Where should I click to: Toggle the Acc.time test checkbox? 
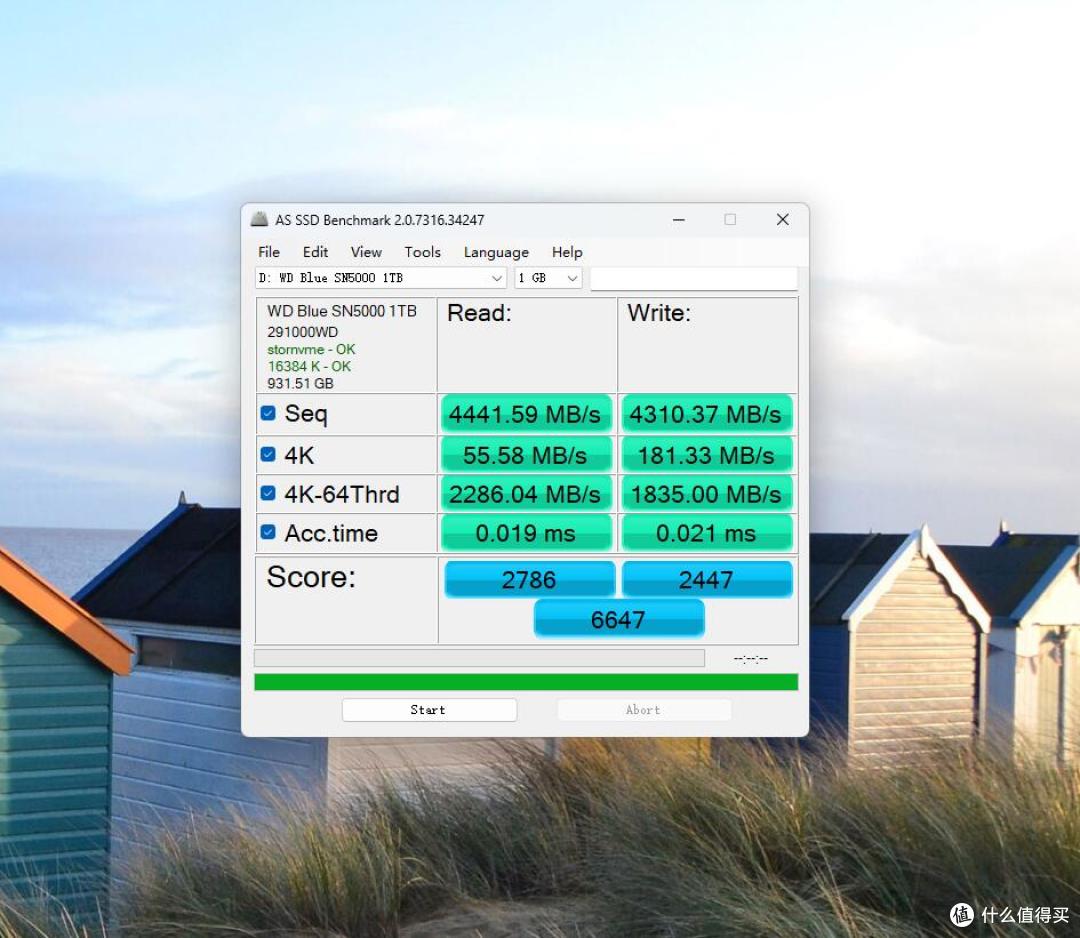coord(268,532)
